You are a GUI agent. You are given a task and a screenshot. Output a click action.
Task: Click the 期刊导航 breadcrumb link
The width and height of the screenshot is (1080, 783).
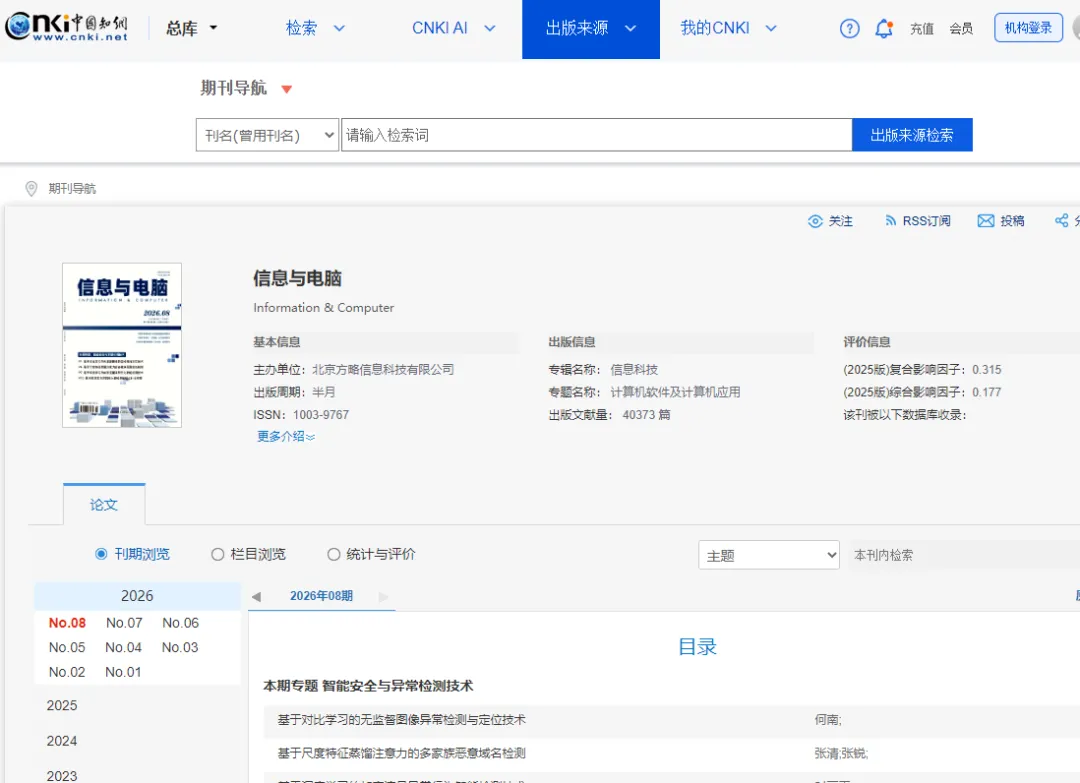tap(72, 189)
